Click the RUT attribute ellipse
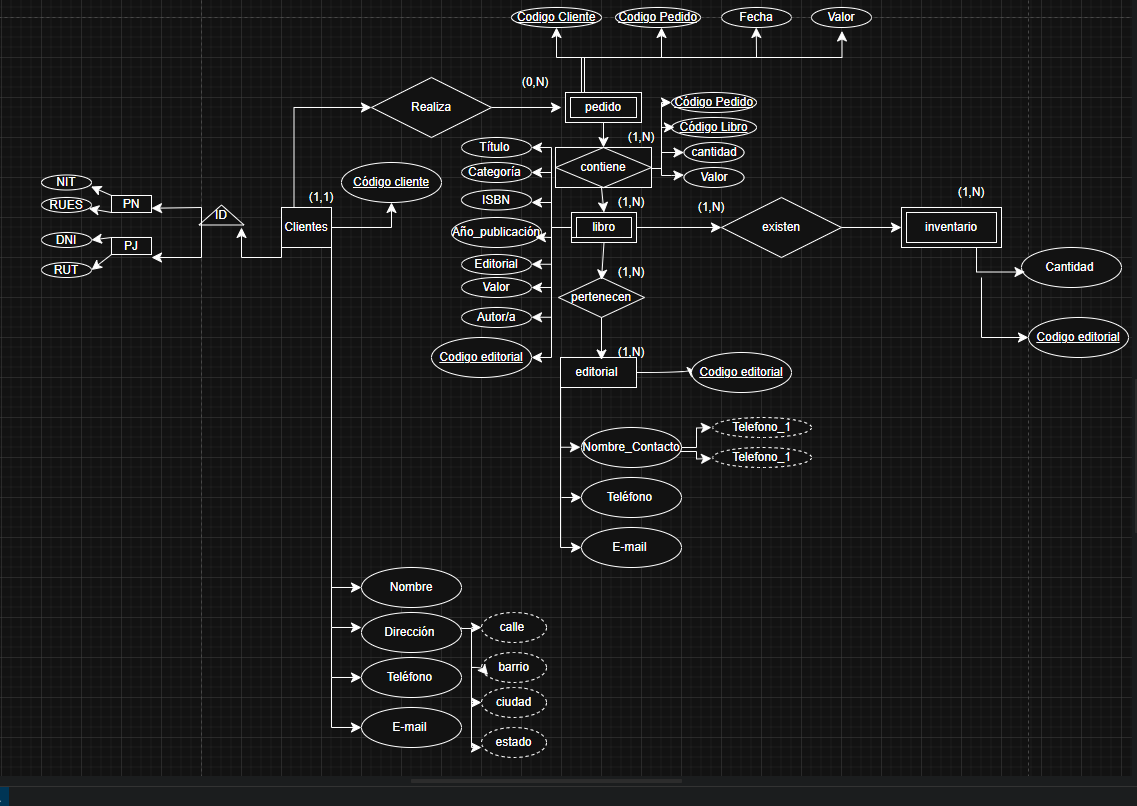The height and width of the screenshot is (806, 1137). tap(66, 270)
